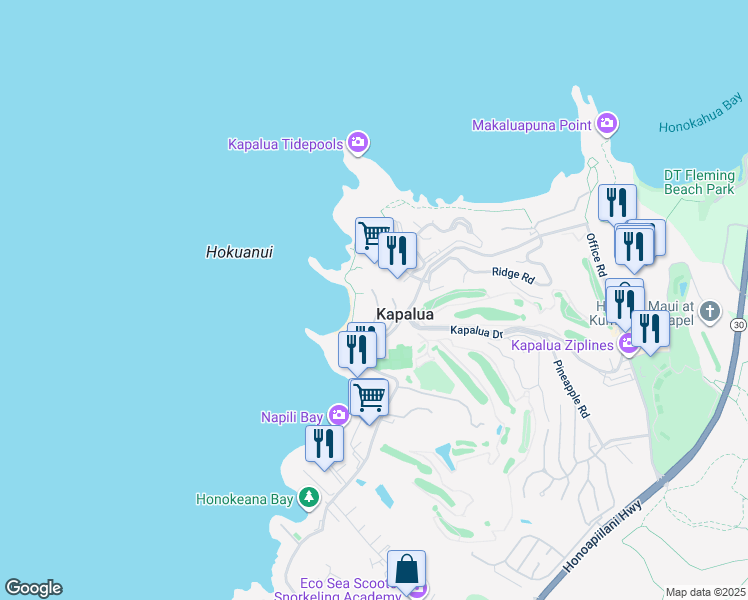Open the restaurant marker right of Kapalua Ziplines
The image size is (748, 600).
[650, 333]
